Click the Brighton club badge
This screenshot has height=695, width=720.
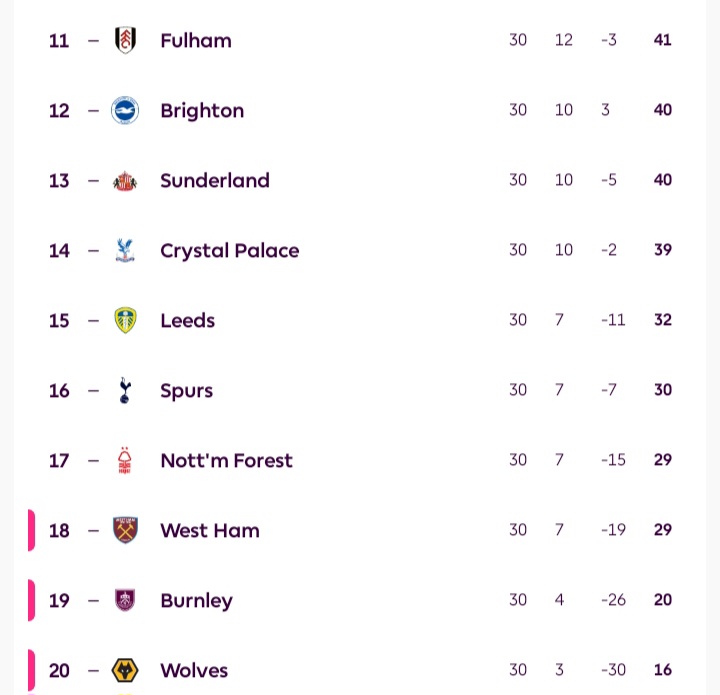(x=125, y=110)
